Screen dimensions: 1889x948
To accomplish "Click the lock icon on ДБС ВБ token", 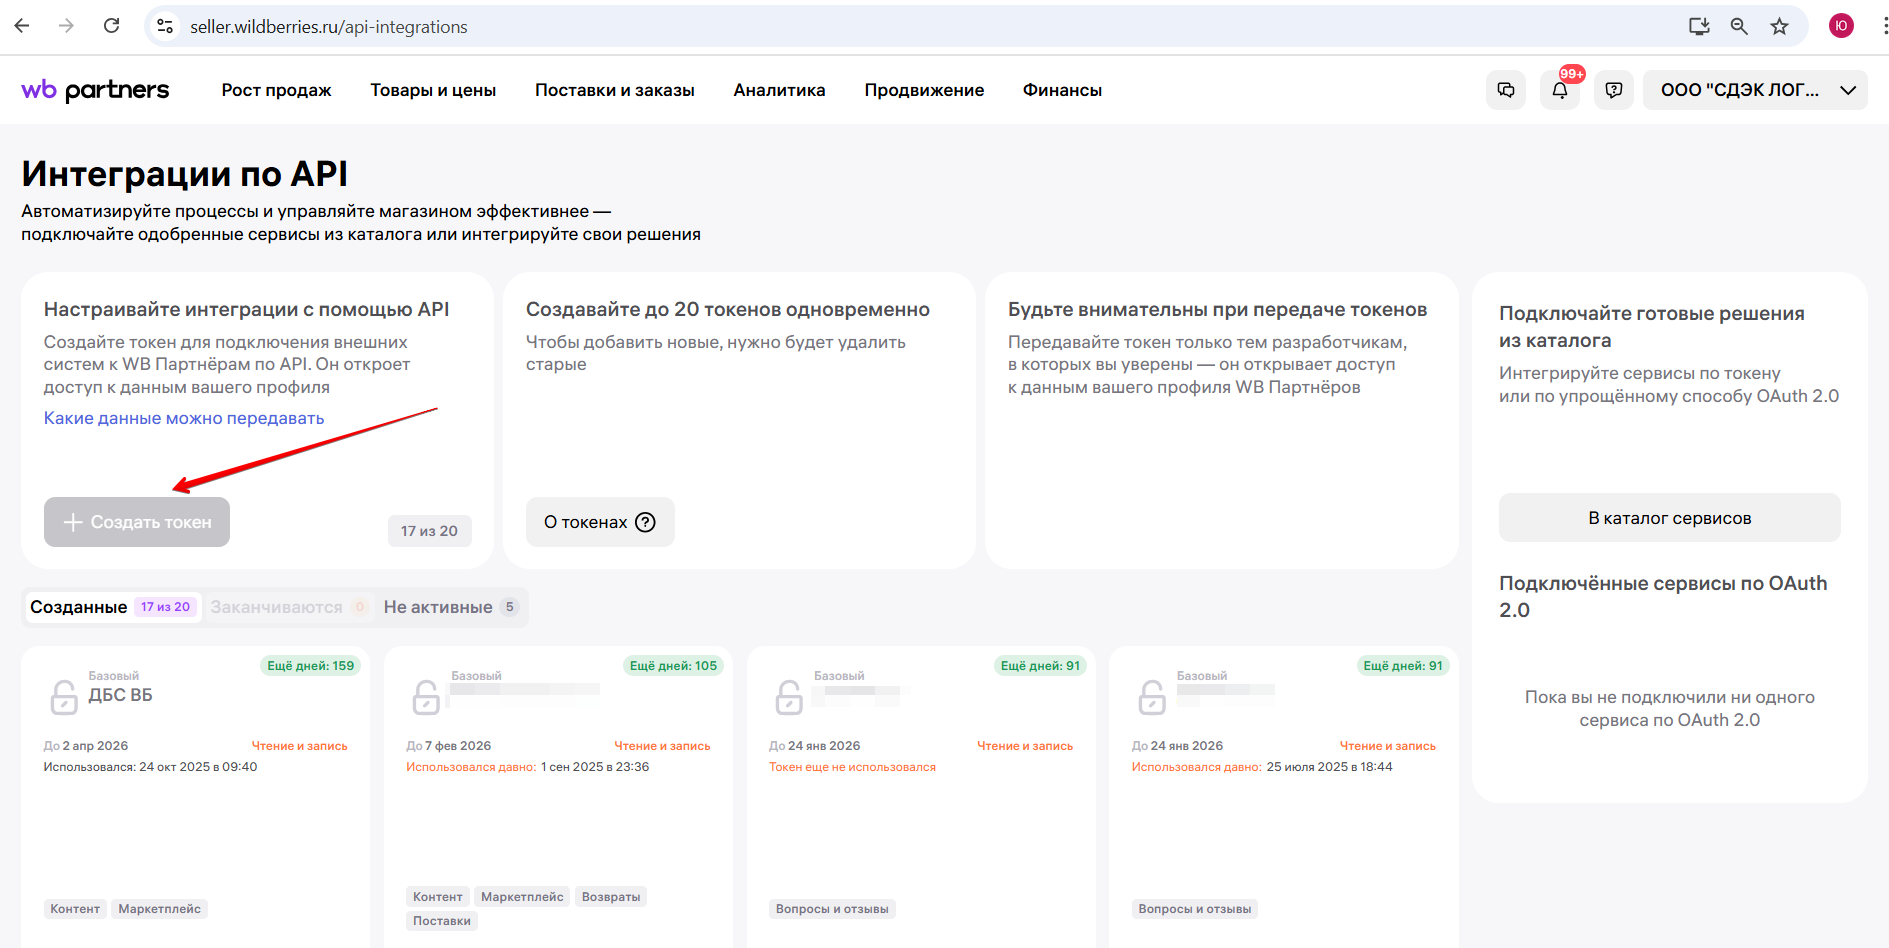I will 64,696.
